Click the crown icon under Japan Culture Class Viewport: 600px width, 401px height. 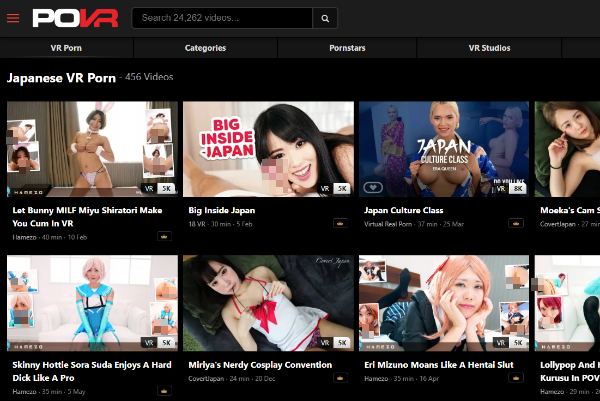click(x=516, y=224)
